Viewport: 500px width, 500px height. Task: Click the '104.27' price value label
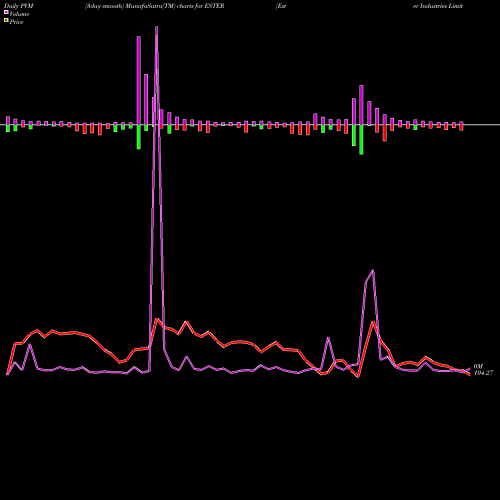tap(483, 373)
